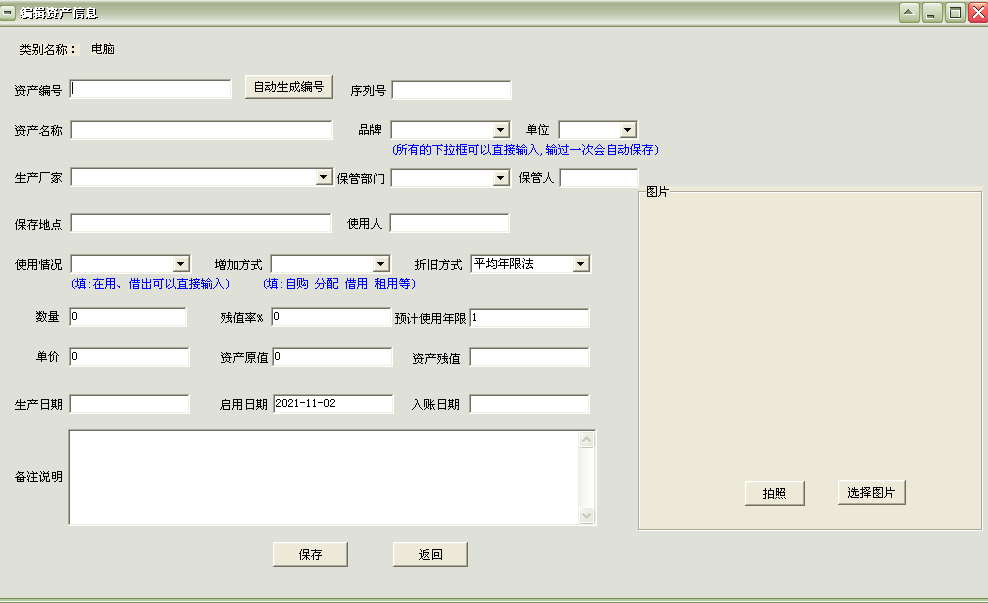Click the 使用人 input box
Screen dimensions: 988x603
449,223
